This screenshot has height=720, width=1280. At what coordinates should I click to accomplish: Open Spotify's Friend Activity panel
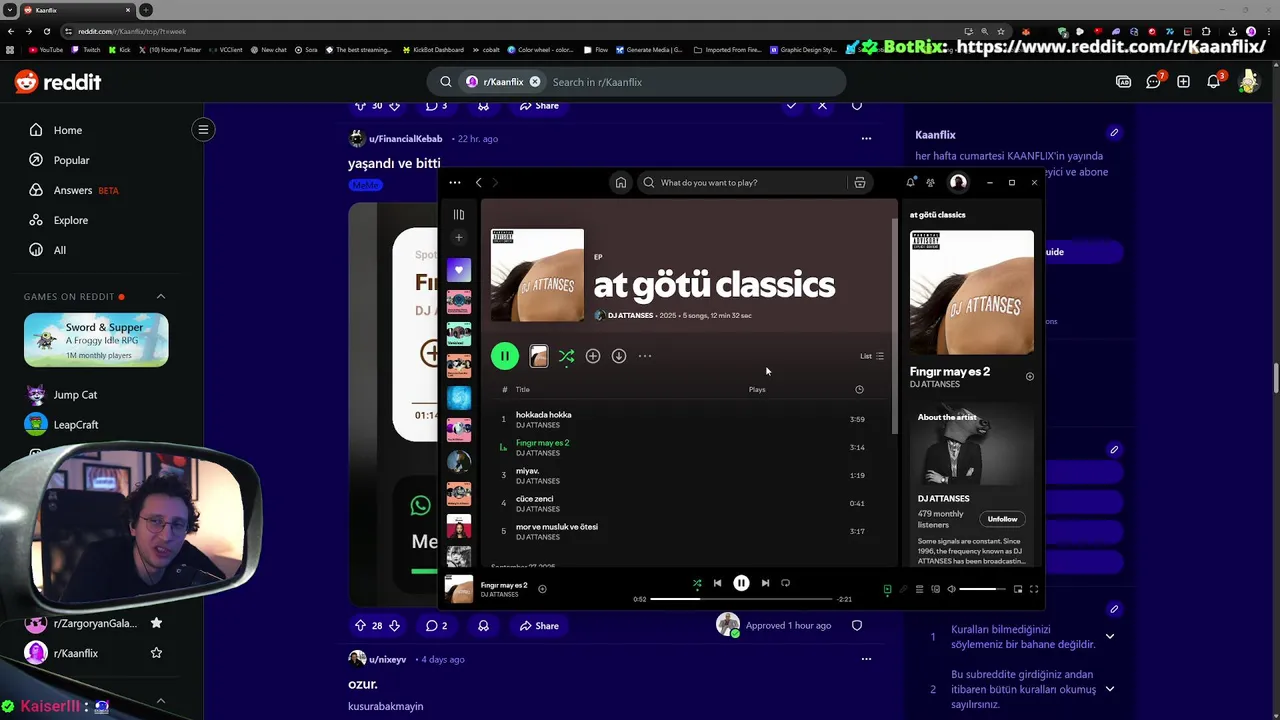tap(930, 183)
